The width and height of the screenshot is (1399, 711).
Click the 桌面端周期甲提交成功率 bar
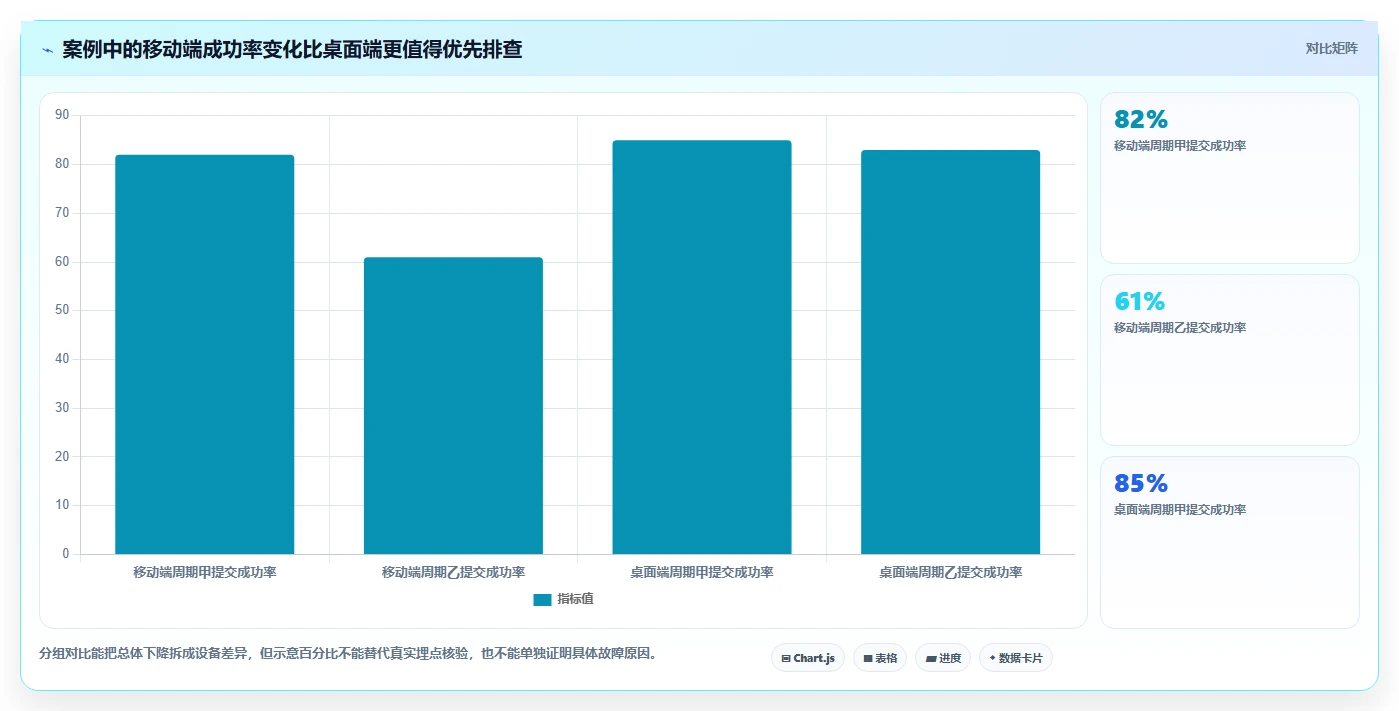coord(702,347)
